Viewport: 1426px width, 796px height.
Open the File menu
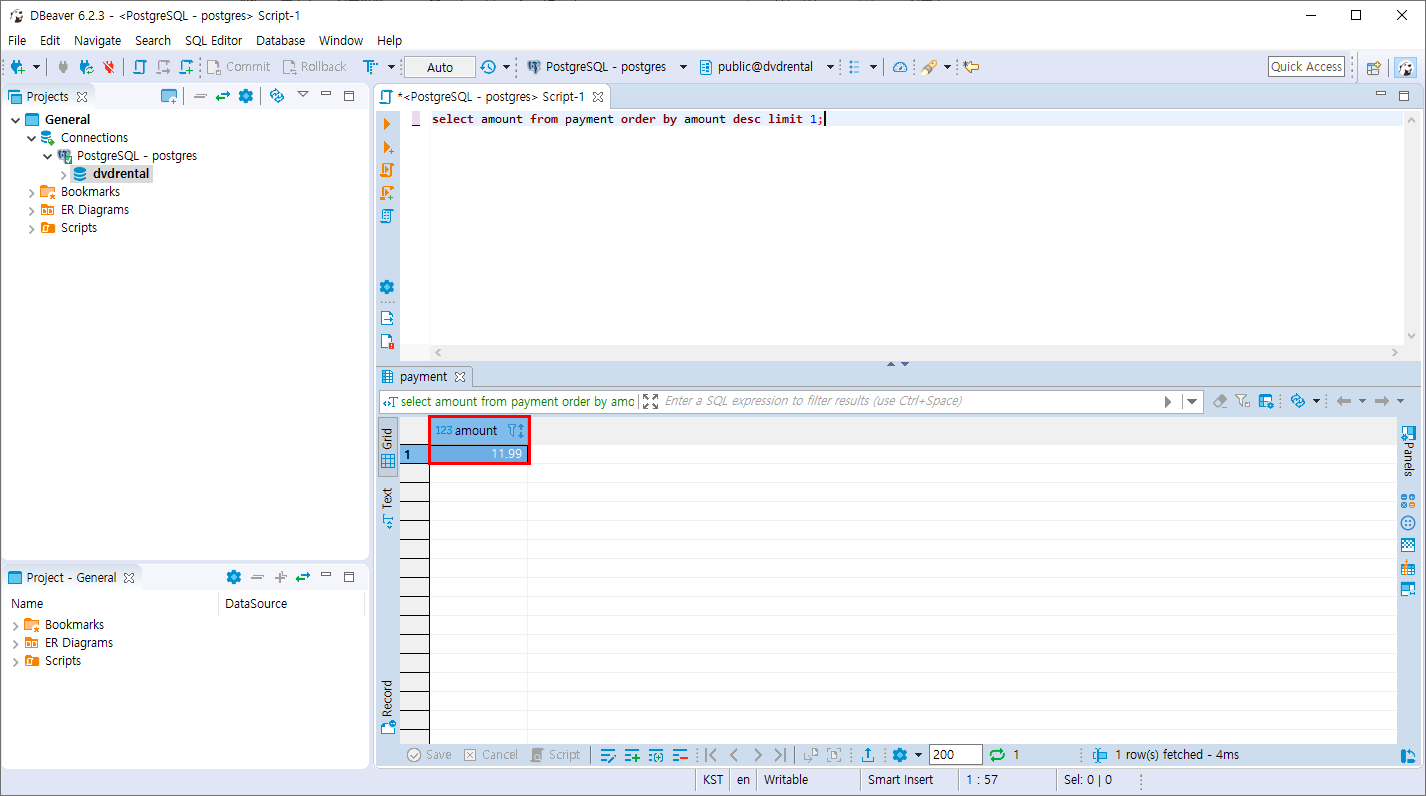point(17,40)
